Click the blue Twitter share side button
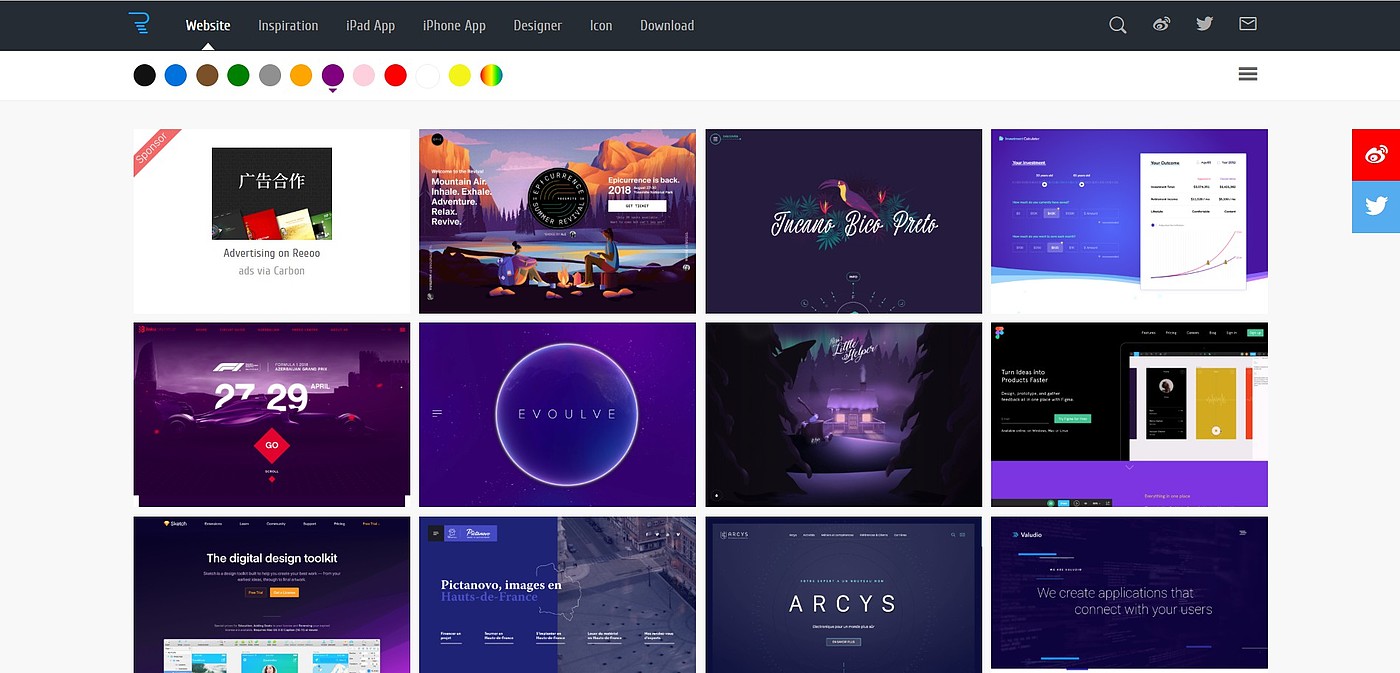 [1376, 207]
